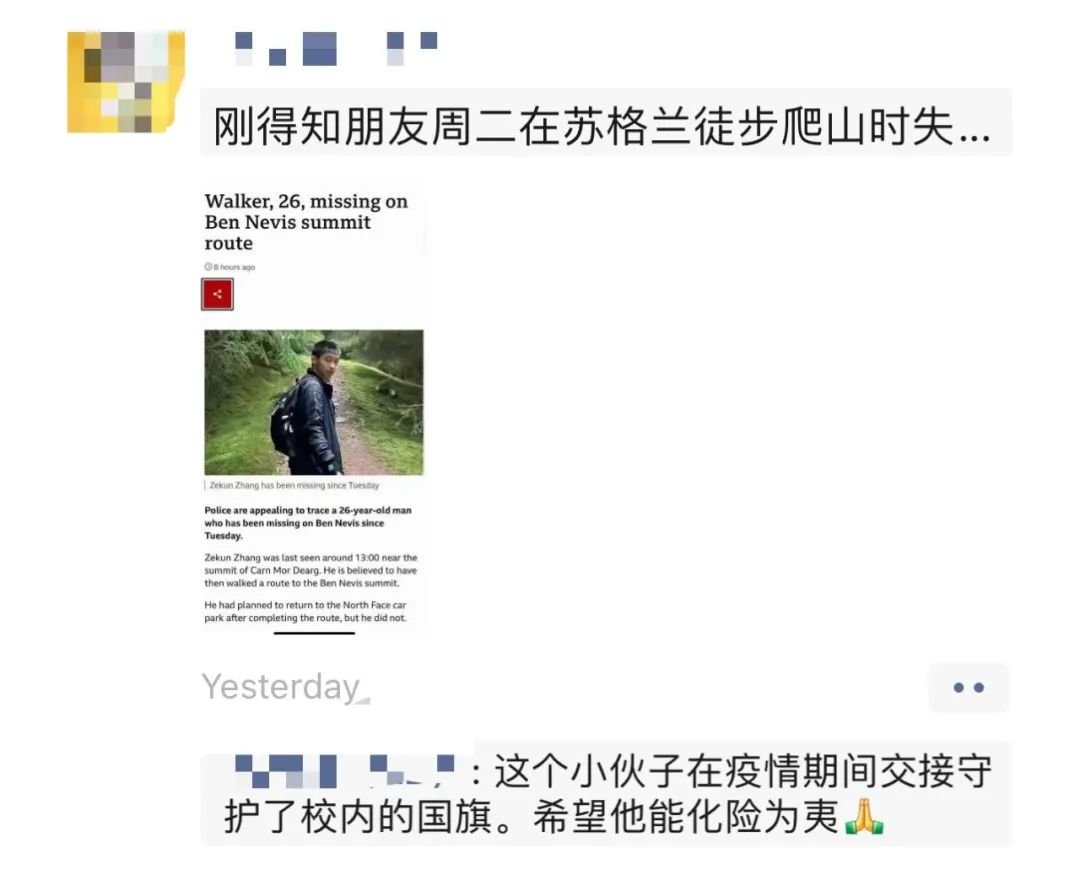Click the folded hands emoji
The height and width of the screenshot is (875, 1080).
pyautogui.click(x=864, y=817)
